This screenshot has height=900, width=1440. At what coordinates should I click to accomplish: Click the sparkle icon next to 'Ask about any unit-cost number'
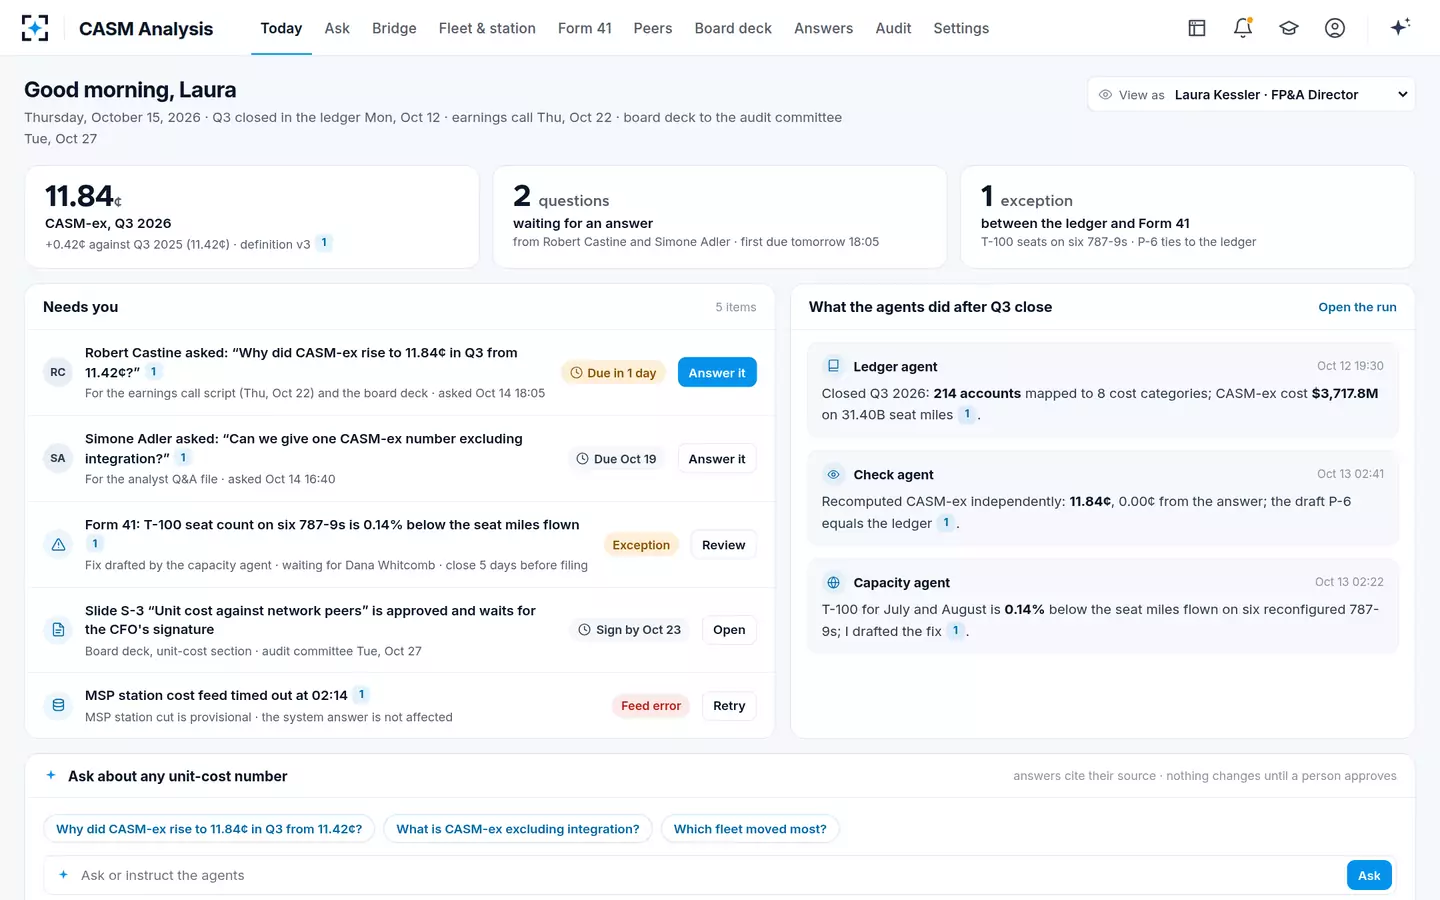point(51,775)
